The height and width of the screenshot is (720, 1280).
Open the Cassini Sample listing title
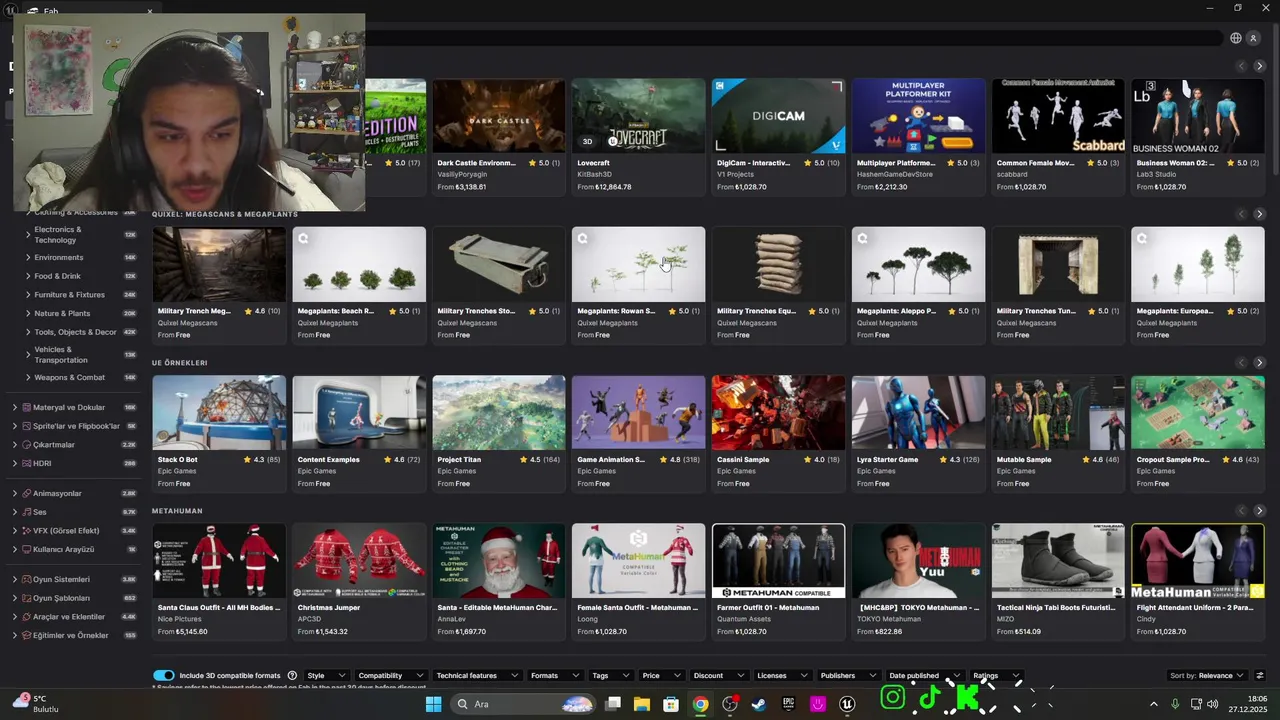point(743,459)
